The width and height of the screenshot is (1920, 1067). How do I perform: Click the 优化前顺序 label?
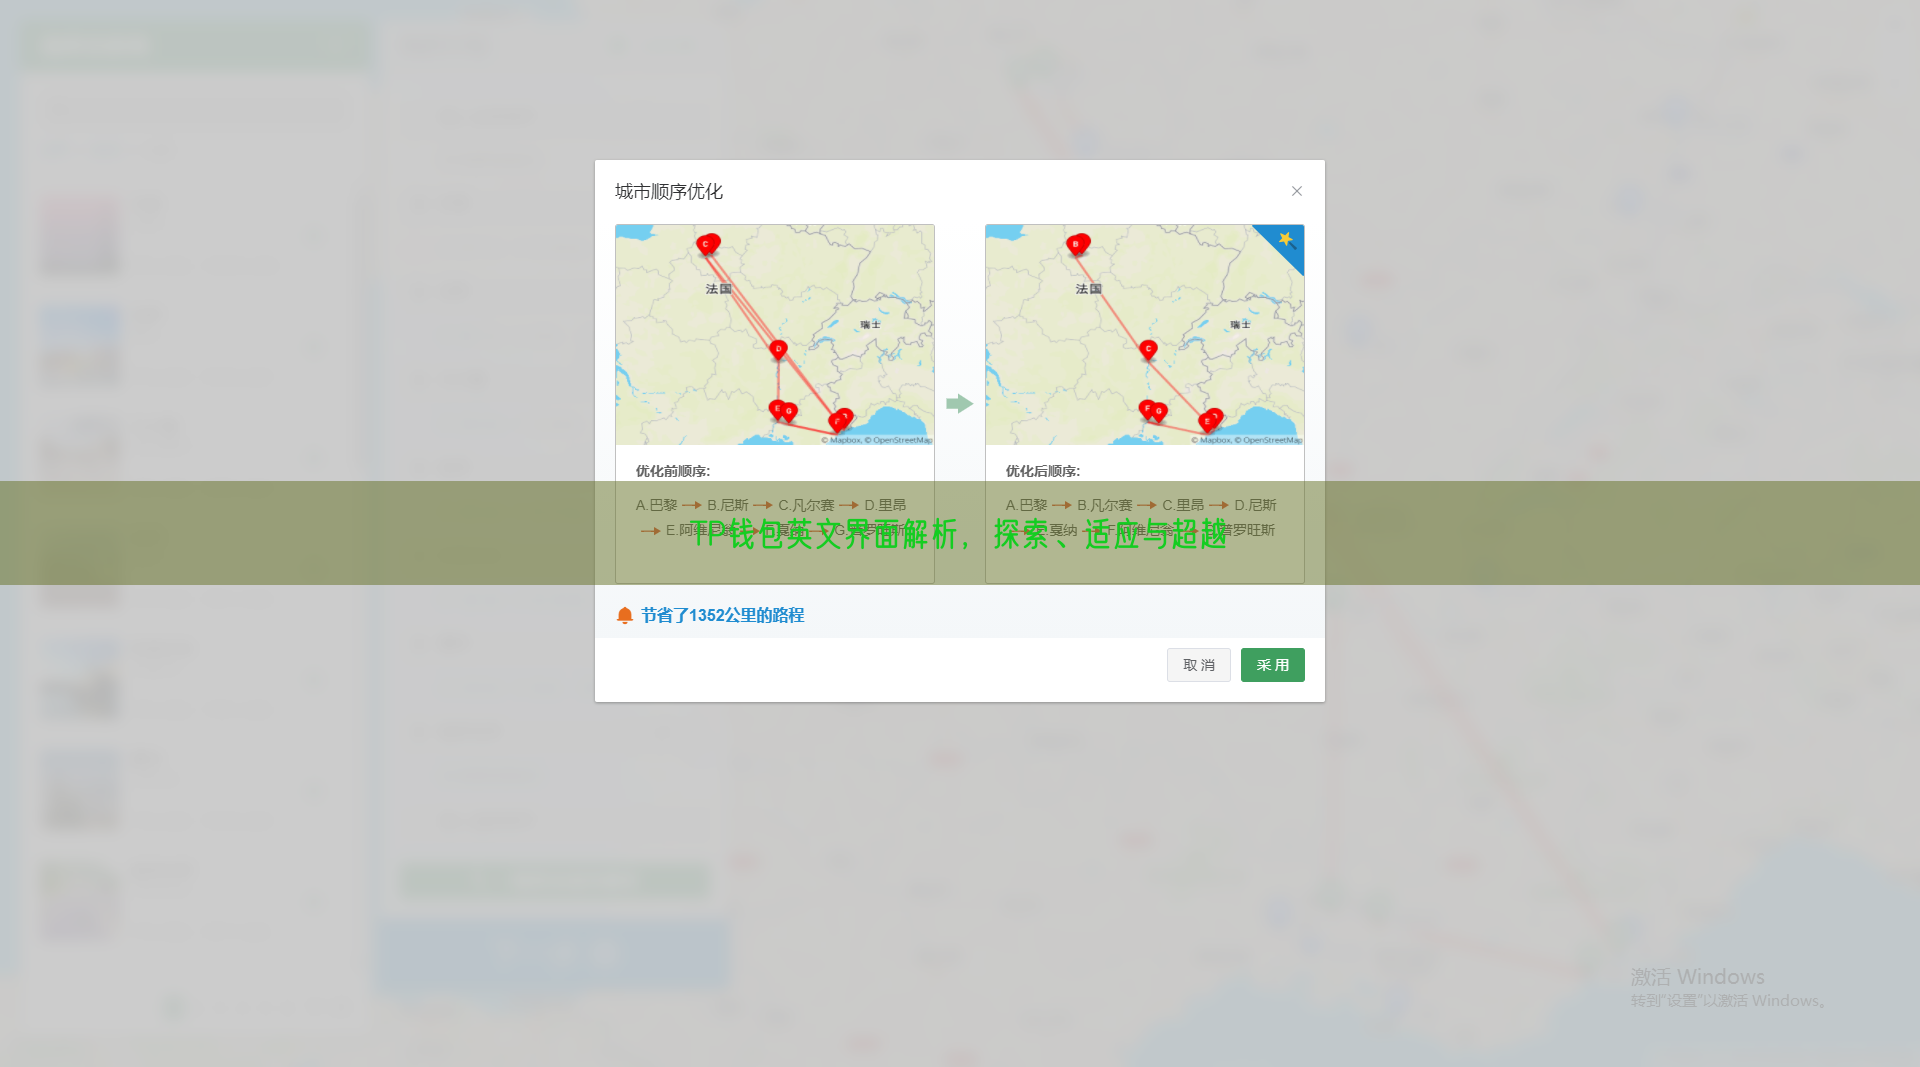tap(673, 471)
